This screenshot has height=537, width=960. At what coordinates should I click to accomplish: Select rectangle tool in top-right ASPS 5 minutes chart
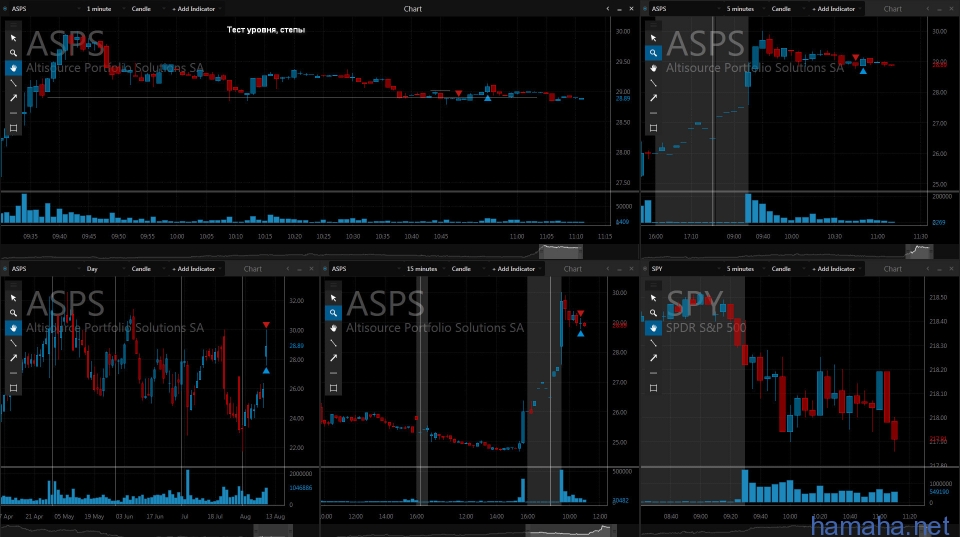[653, 128]
